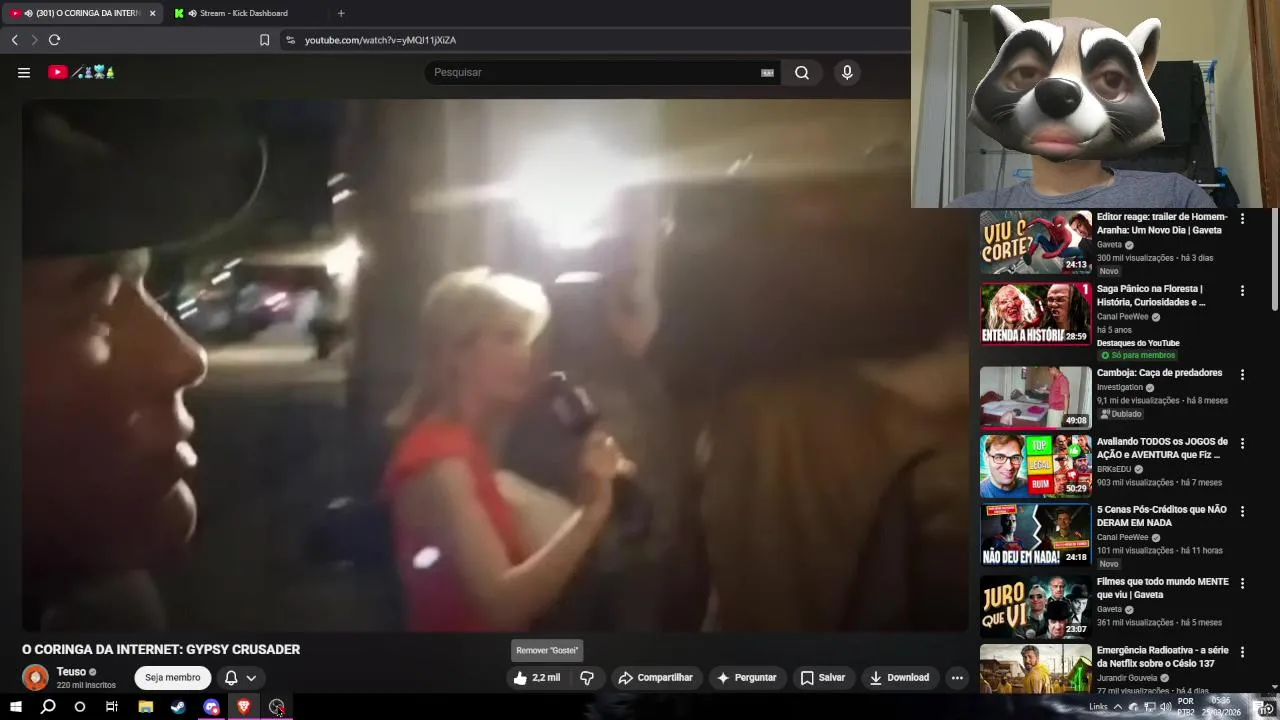The height and width of the screenshot is (720, 1280).
Task: Open Editor reage Homem-Aranha video thumbnail
Action: 1035,242
